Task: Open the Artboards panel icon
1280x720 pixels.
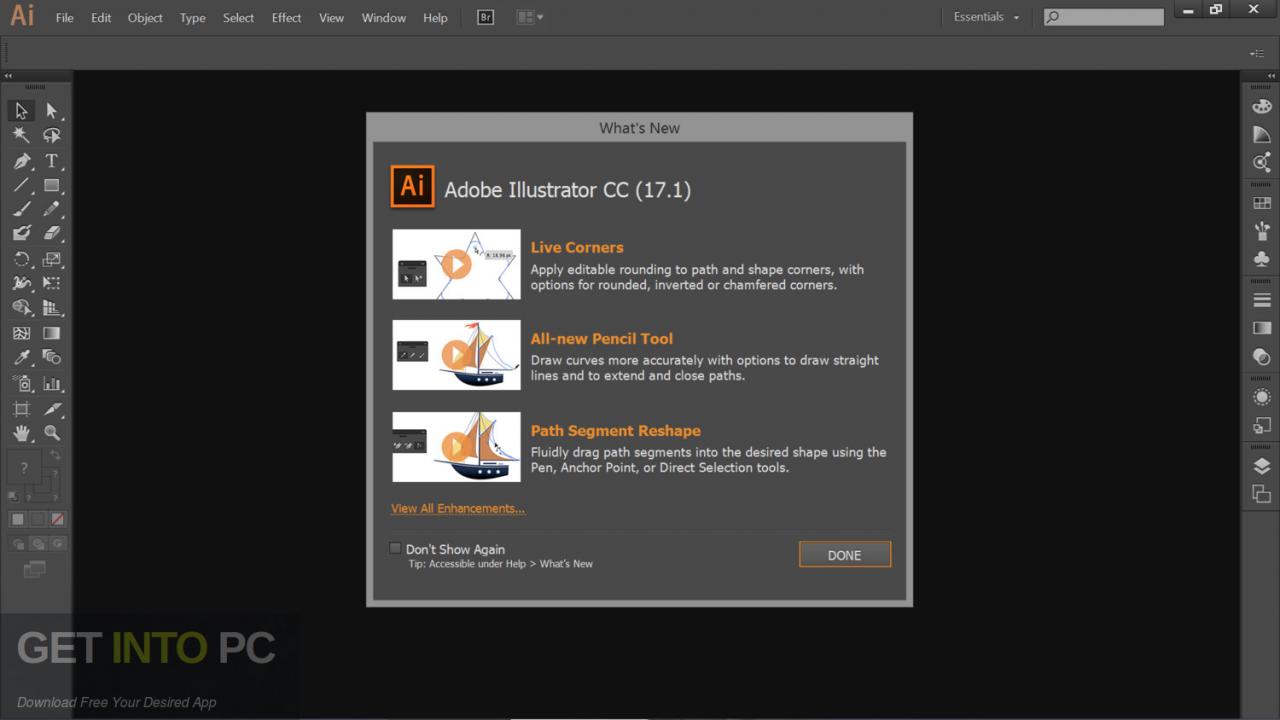Action: pyautogui.click(x=1262, y=494)
